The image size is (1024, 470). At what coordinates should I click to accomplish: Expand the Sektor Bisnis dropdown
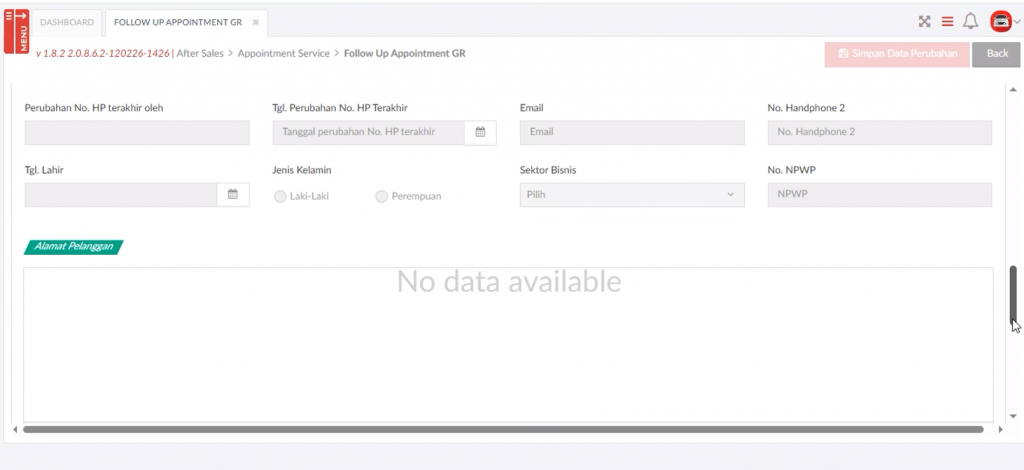[x=632, y=195]
